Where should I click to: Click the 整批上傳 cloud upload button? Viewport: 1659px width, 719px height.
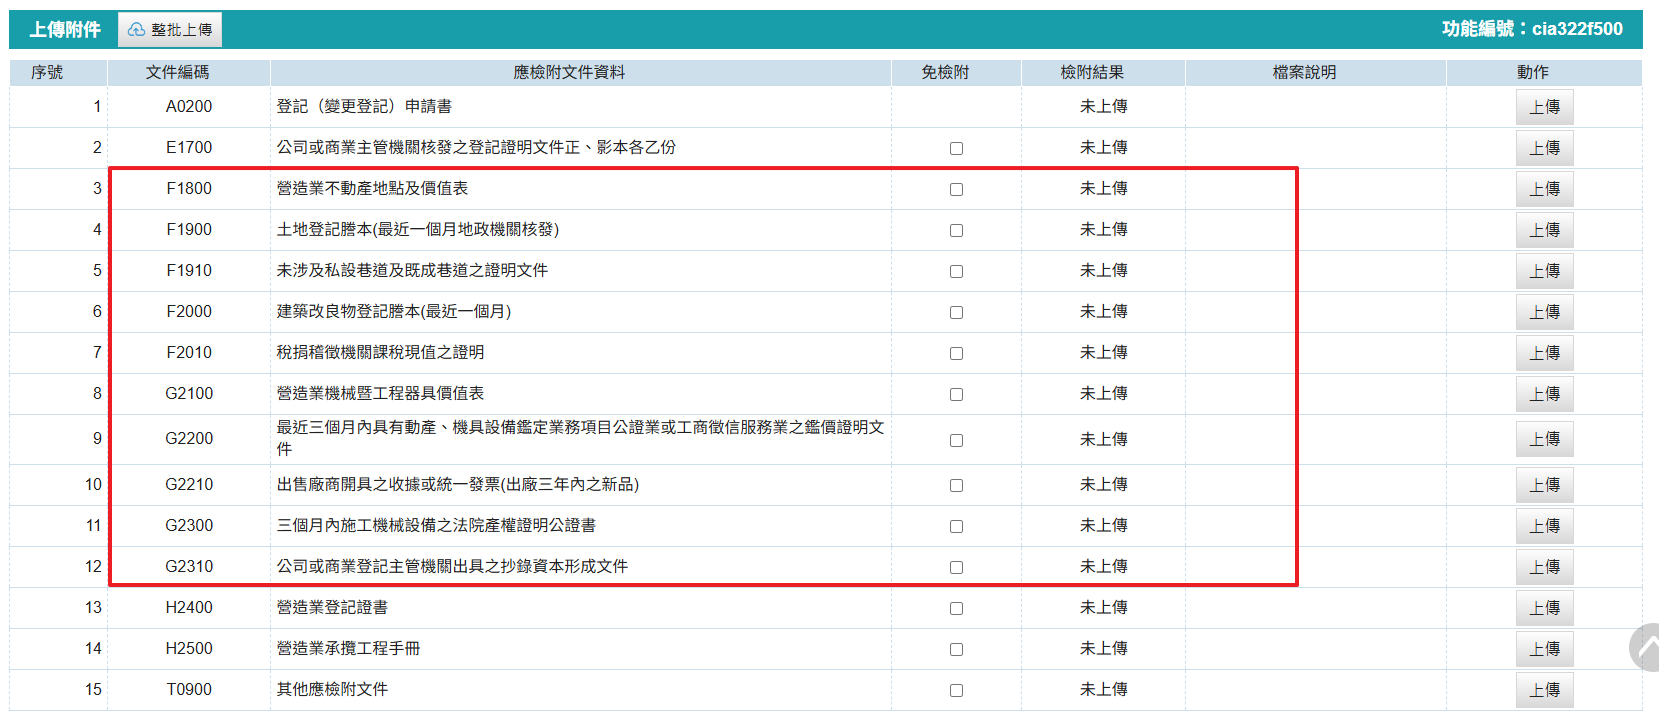coord(170,30)
